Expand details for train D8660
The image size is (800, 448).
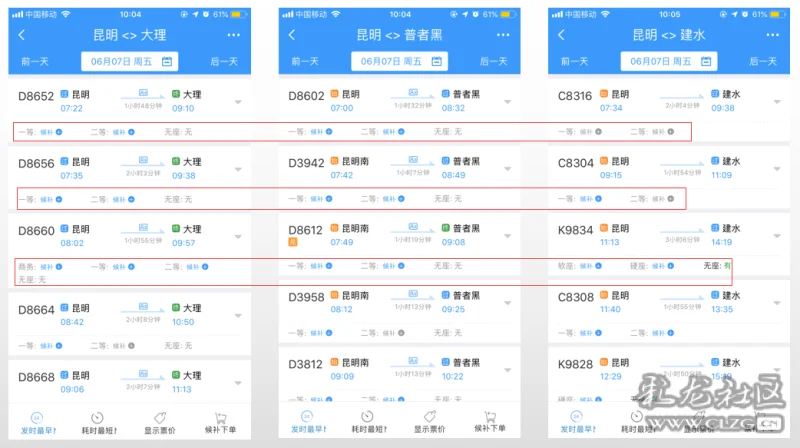pos(238,237)
